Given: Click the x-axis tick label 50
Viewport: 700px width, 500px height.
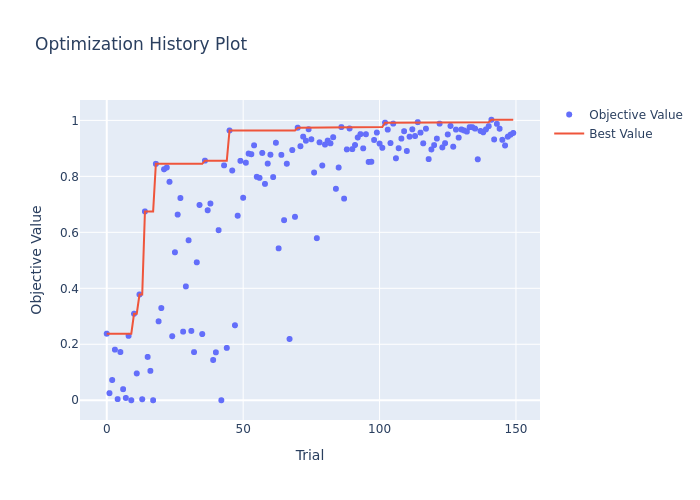Looking at the screenshot, I should (243, 429).
